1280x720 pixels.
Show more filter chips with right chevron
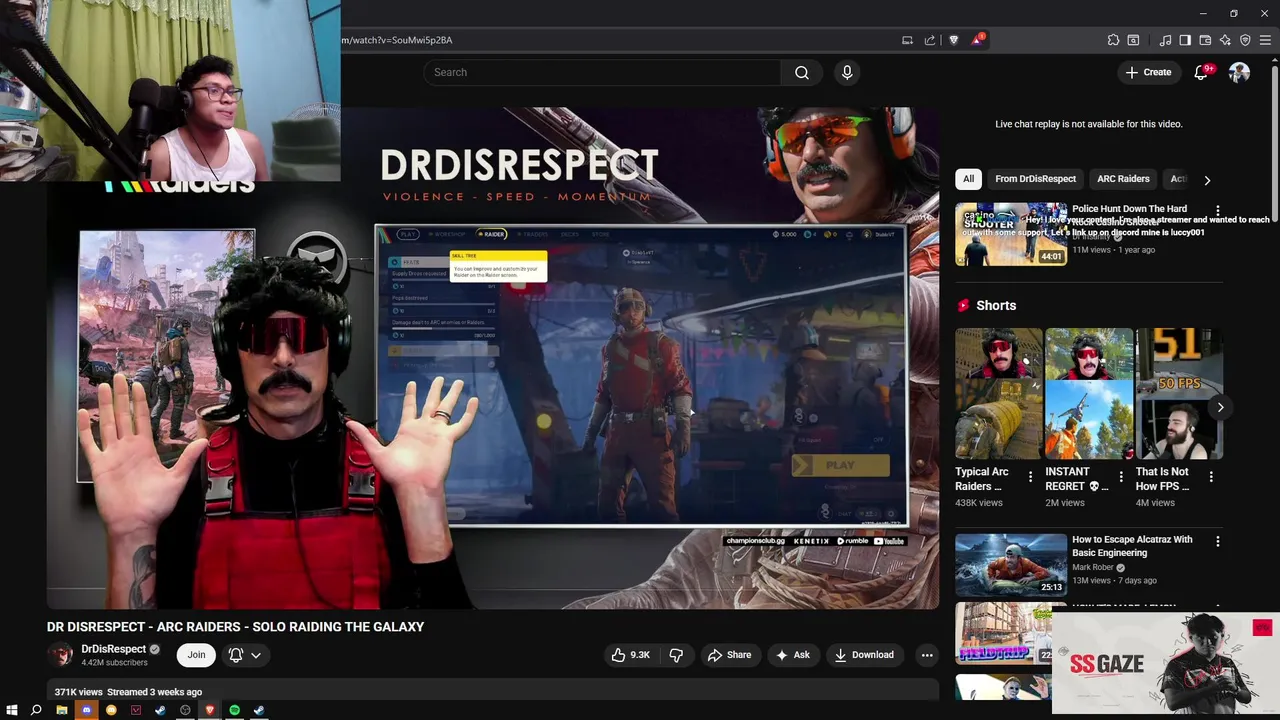point(1207,180)
